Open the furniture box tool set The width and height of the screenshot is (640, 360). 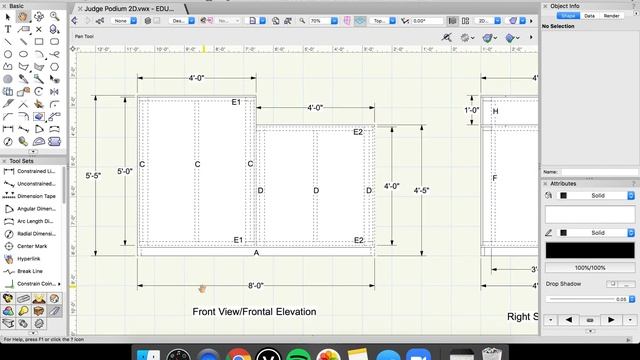click(39, 311)
